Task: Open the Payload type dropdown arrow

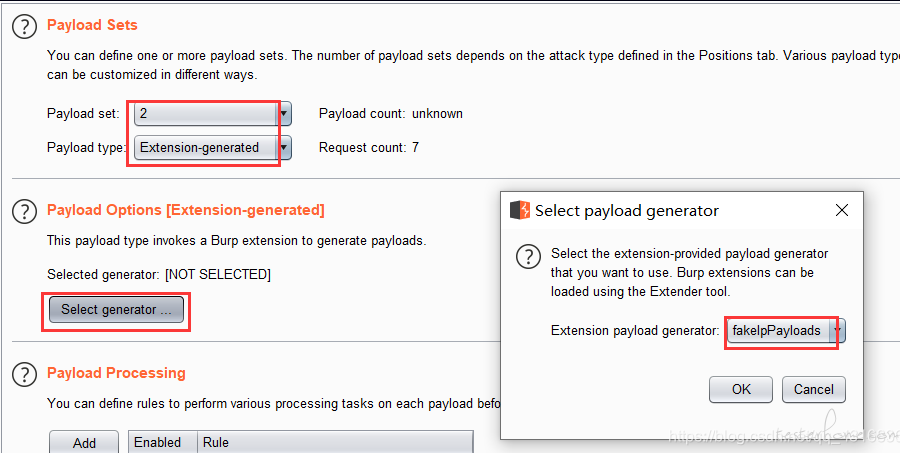Action: 285,148
